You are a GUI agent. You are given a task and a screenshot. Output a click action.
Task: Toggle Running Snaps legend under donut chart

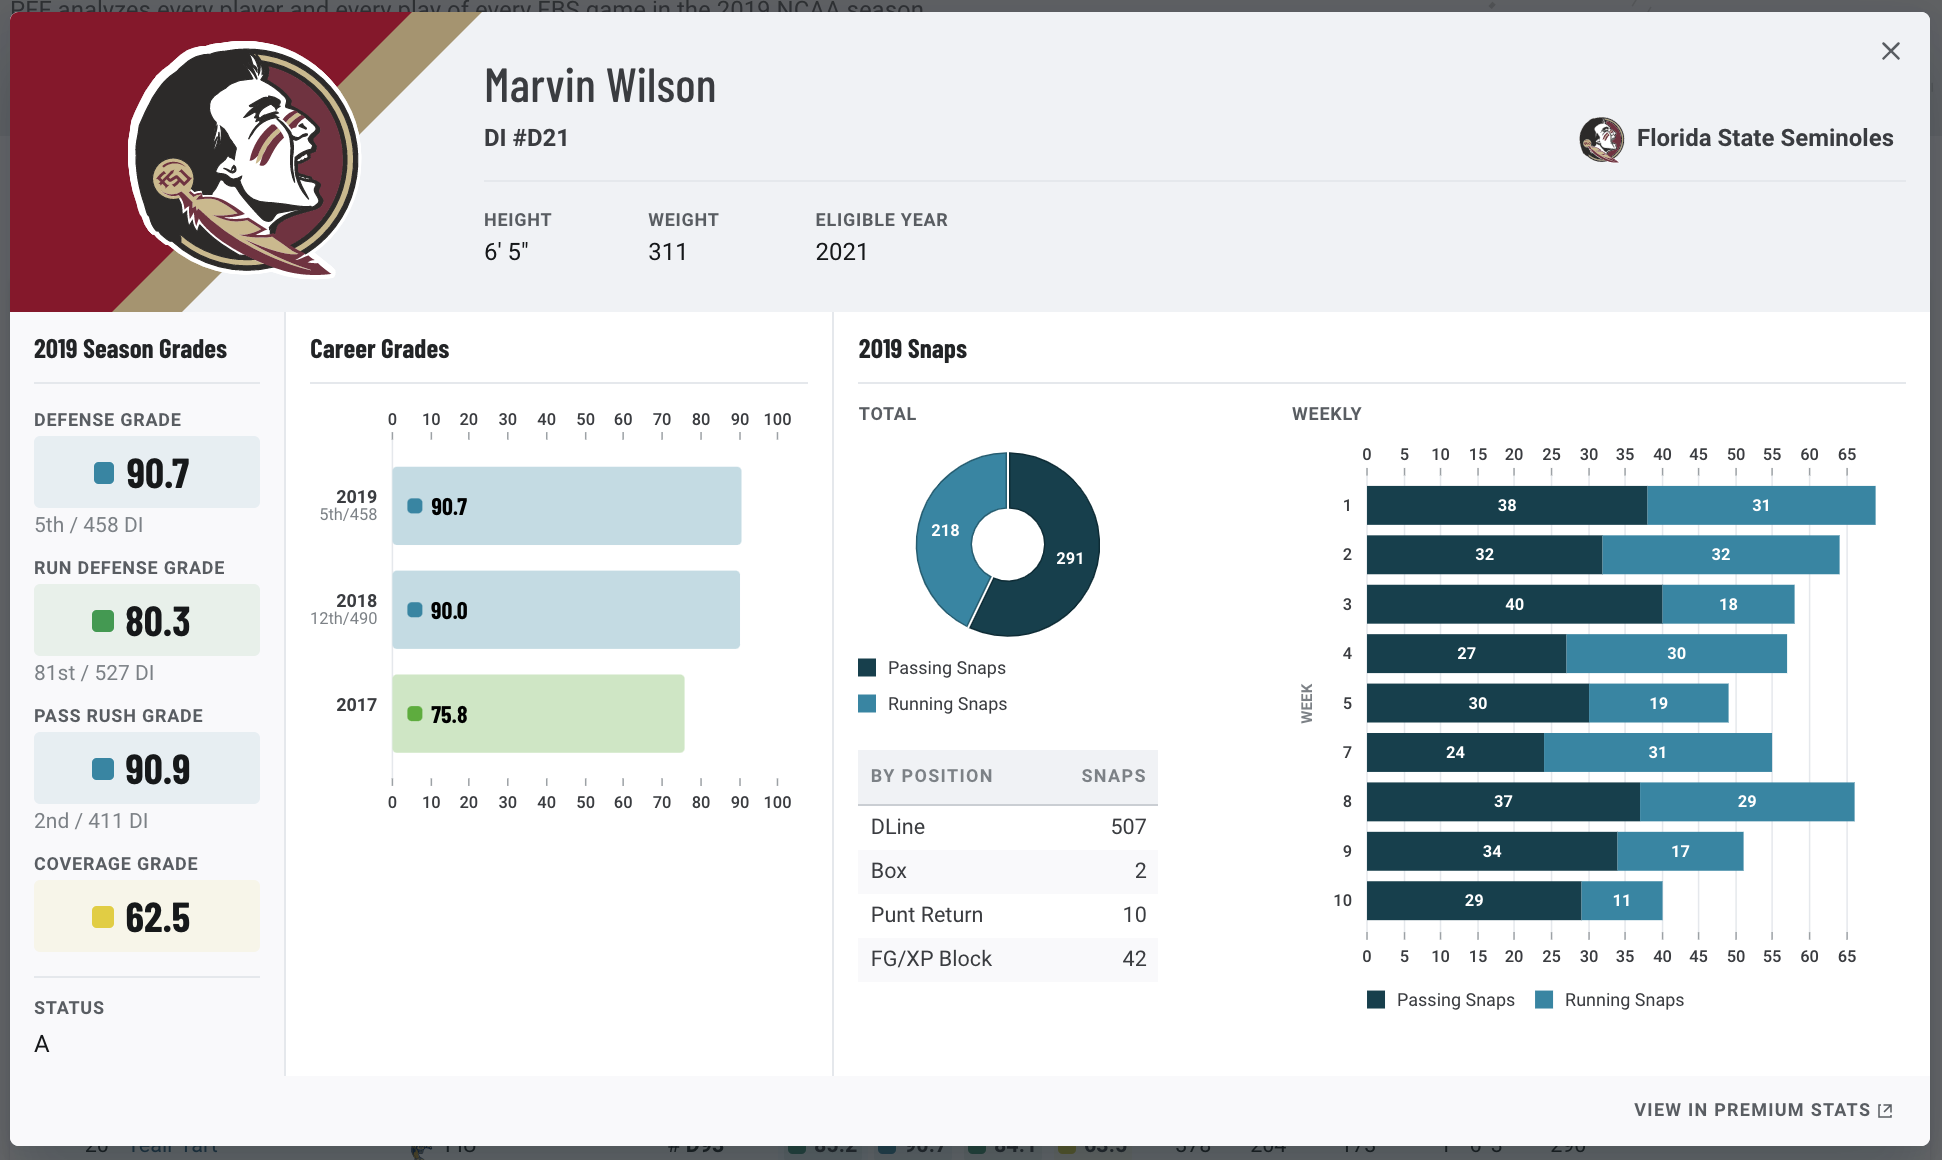[932, 704]
